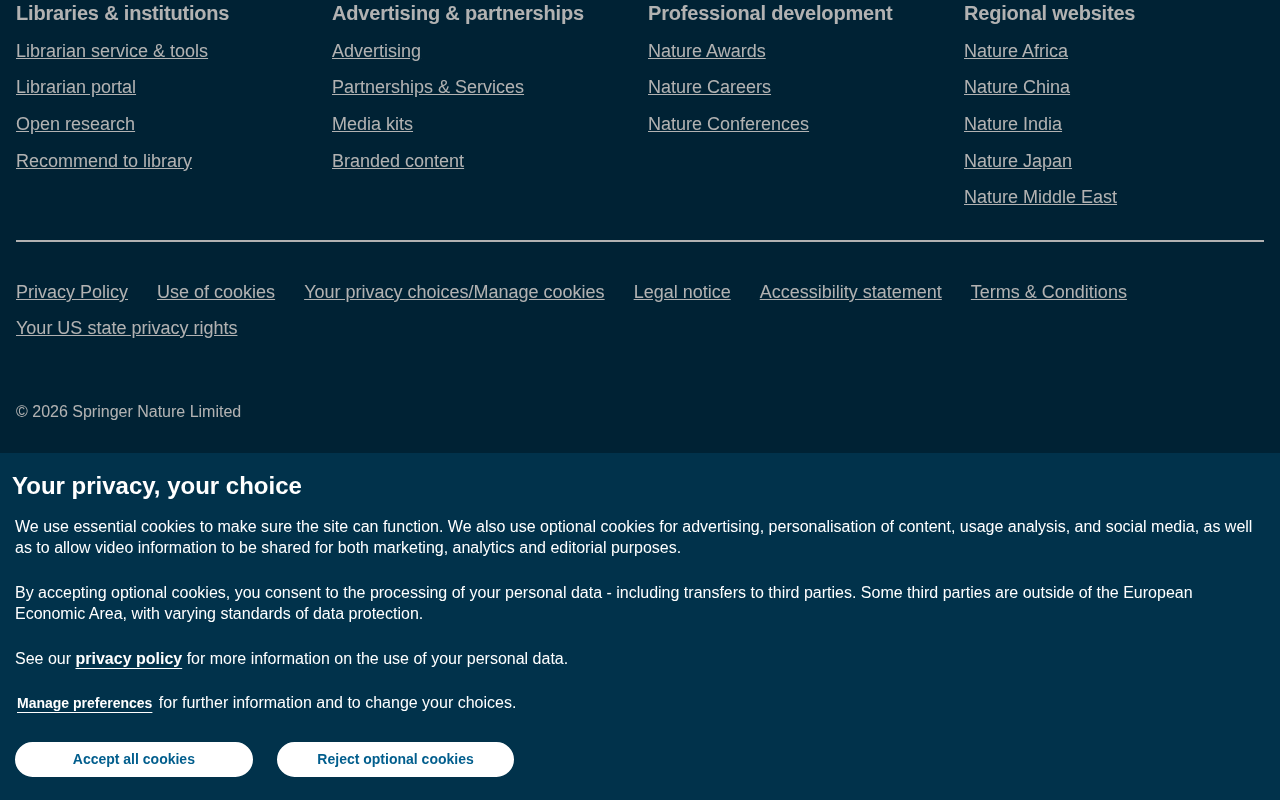The image size is (1280, 800).
Task: Visit the Nature Middle East site
Action: [x=1040, y=197]
